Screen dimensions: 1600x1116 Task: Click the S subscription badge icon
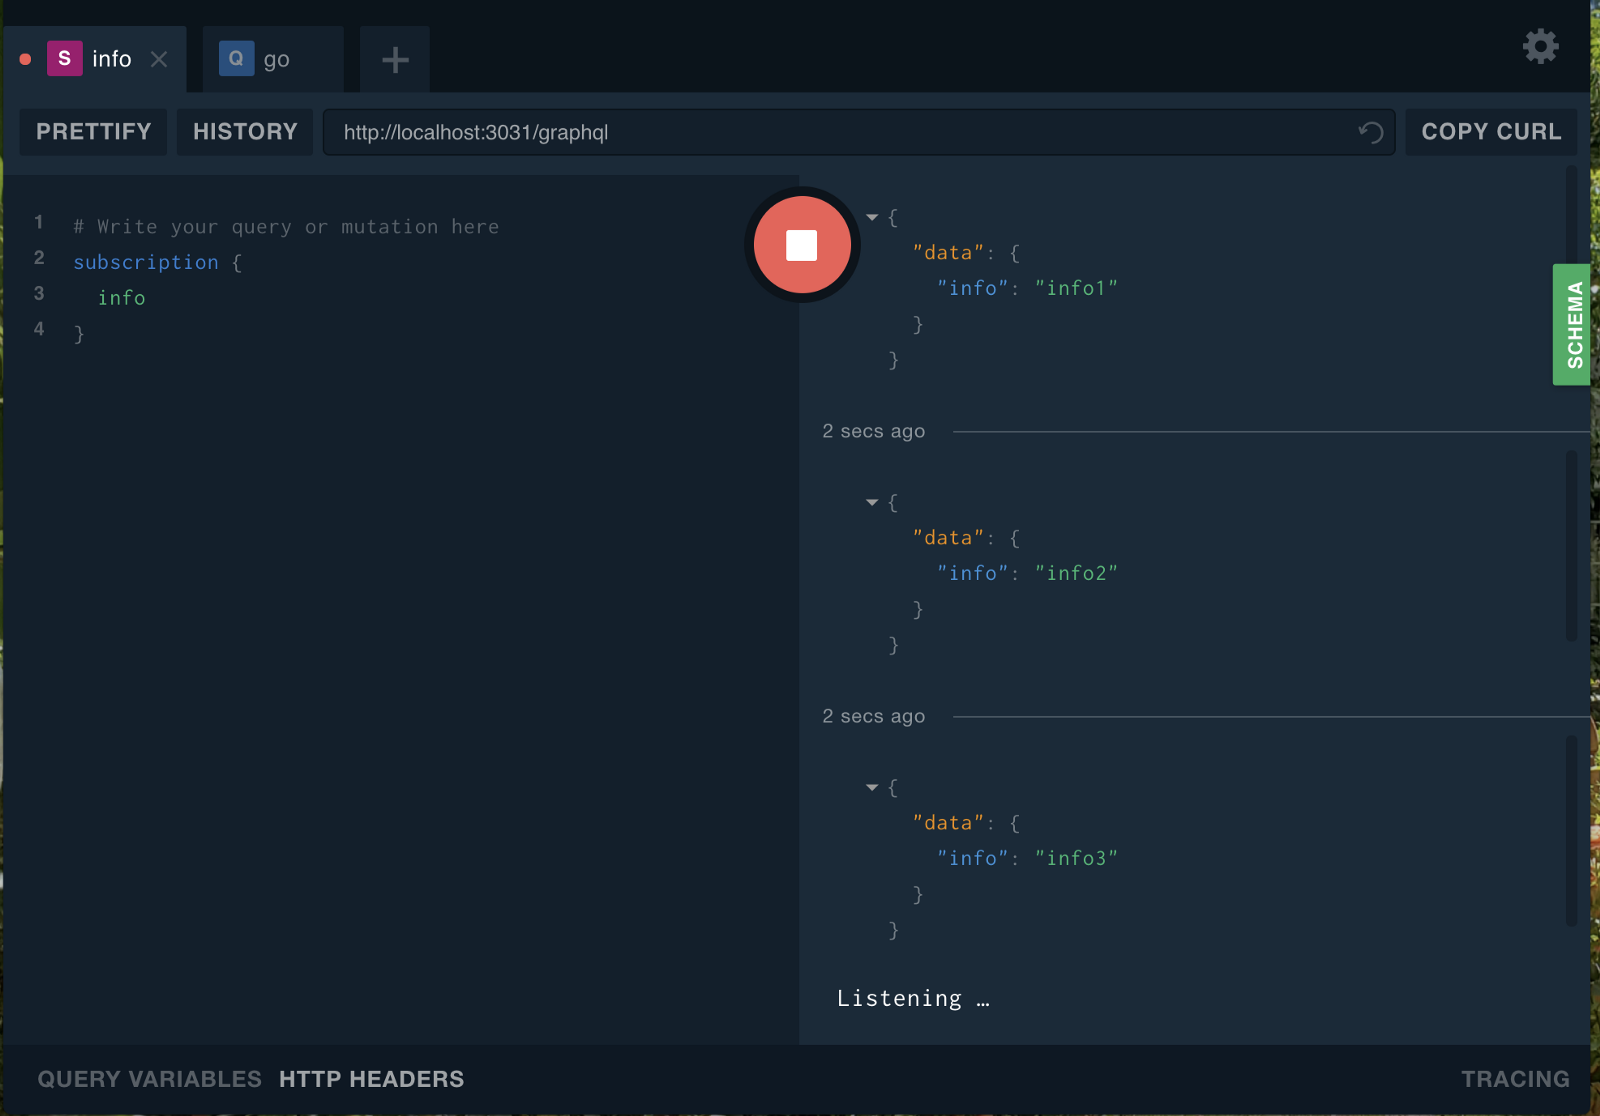65,59
